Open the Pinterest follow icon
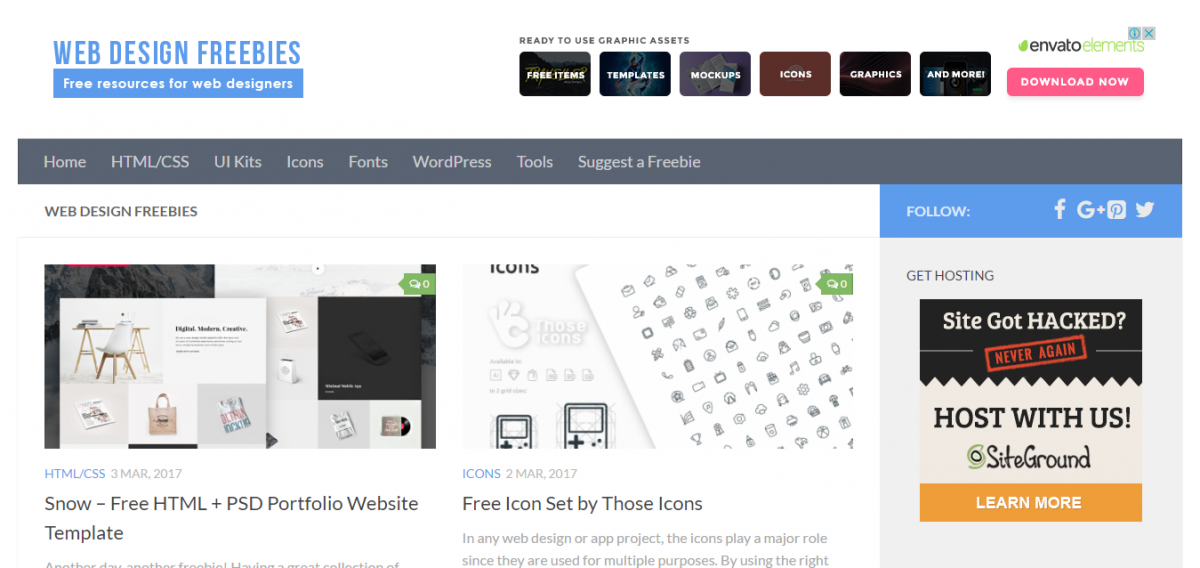Screen dimensions: 1200x568 tap(1117, 210)
